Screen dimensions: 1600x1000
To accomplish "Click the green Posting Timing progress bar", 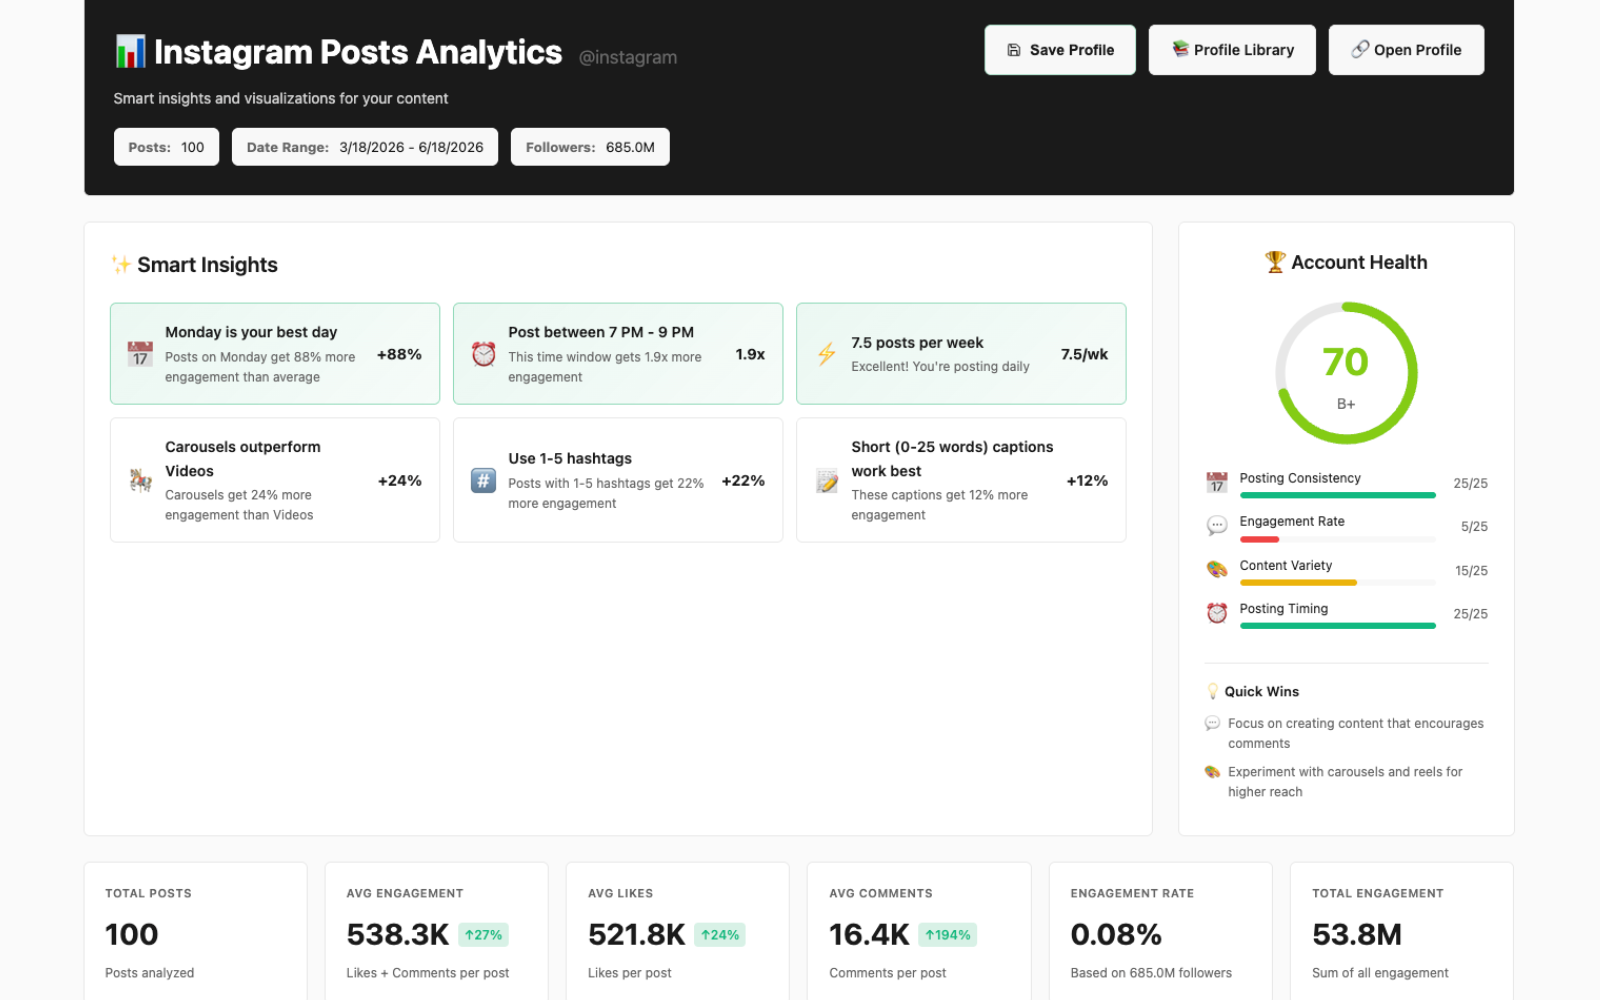I will (1338, 626).
